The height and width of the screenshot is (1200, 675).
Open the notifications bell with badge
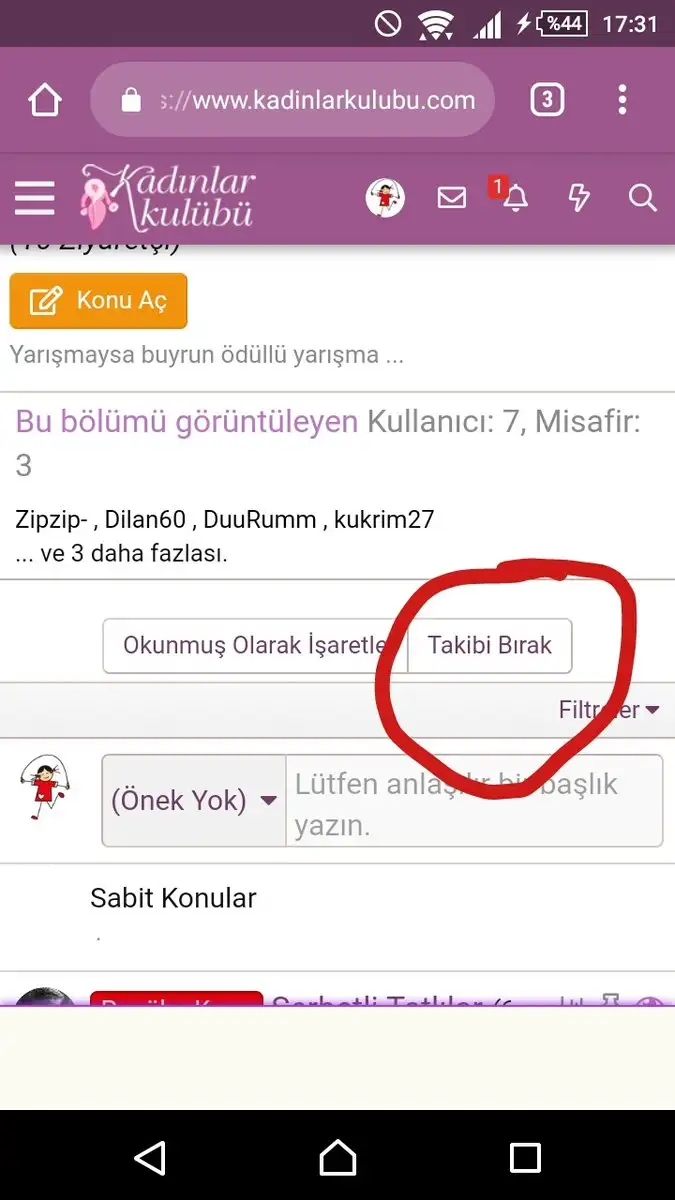click(514, 197)
